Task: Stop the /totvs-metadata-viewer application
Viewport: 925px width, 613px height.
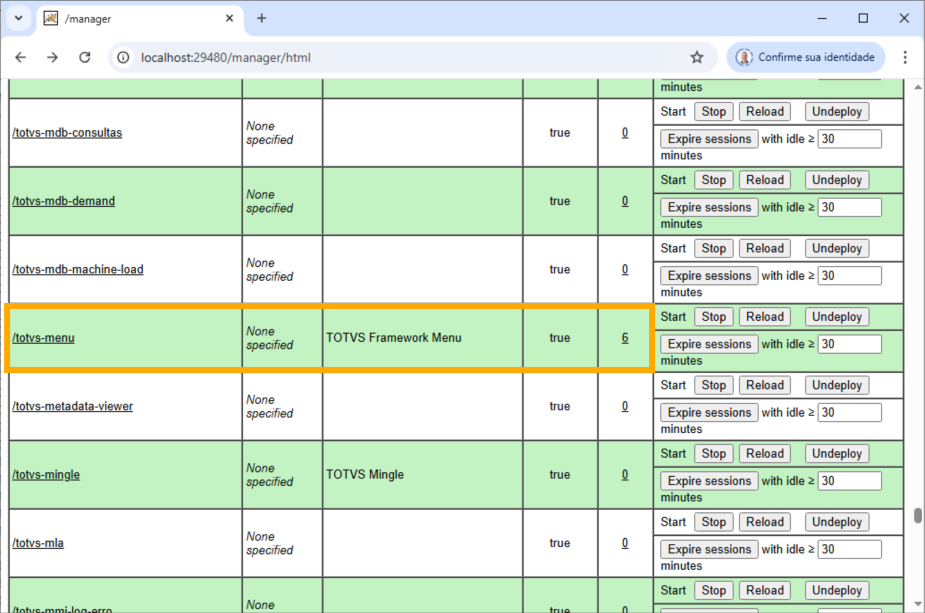Action: tap(714, 385)
